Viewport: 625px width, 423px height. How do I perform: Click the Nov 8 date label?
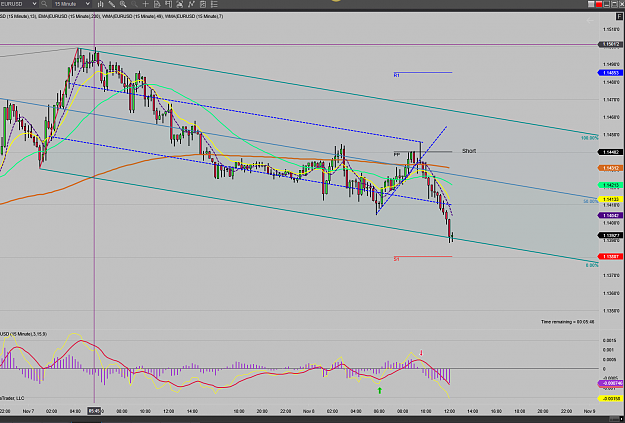coord(309,411)
